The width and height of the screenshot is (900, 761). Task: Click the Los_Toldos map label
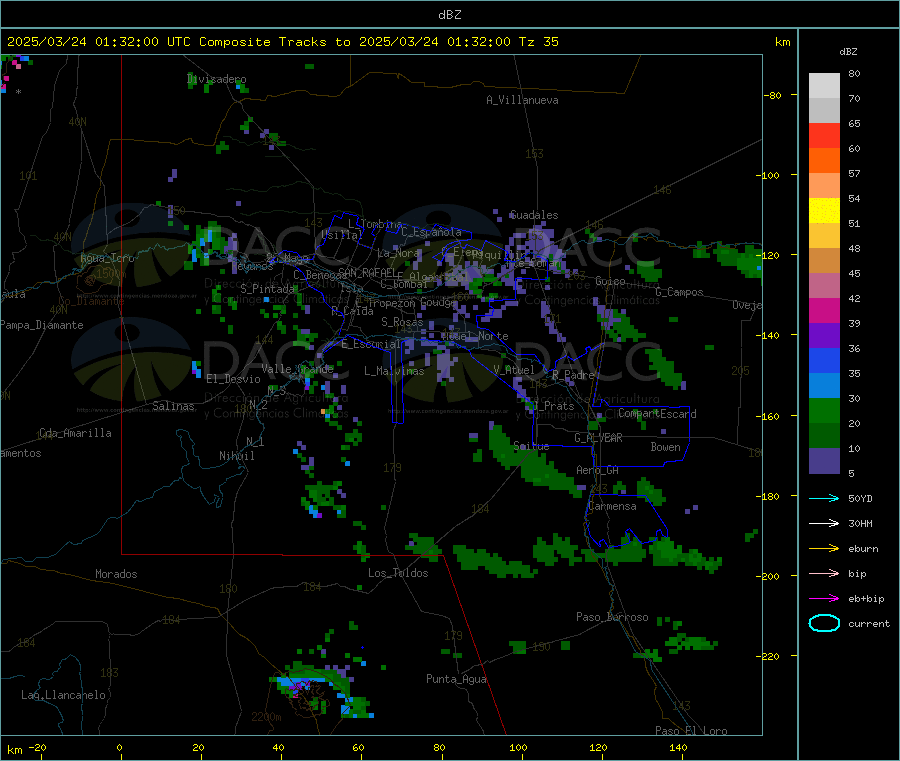(398, 573)
